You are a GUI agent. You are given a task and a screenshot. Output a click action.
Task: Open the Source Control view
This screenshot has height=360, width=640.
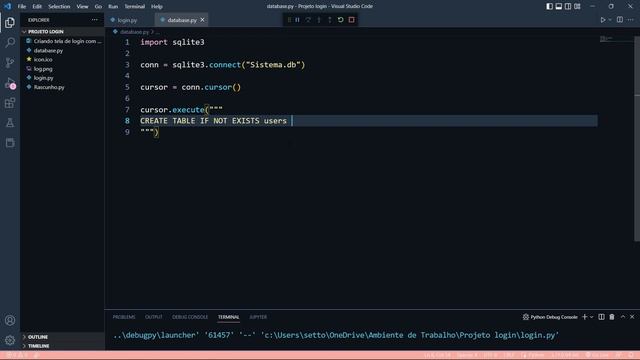pos(10,62)
